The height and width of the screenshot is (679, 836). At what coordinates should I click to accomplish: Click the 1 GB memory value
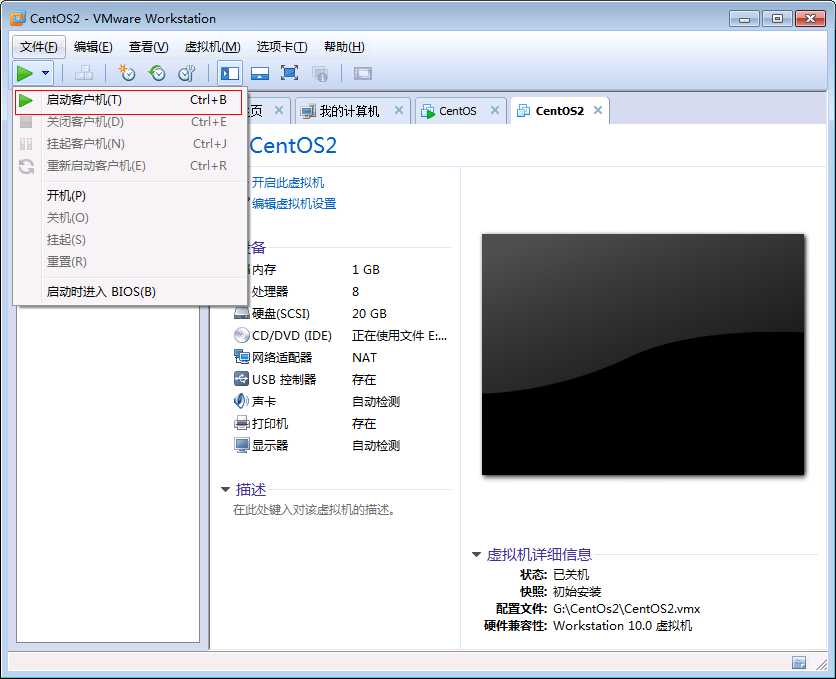pos(366,270)
